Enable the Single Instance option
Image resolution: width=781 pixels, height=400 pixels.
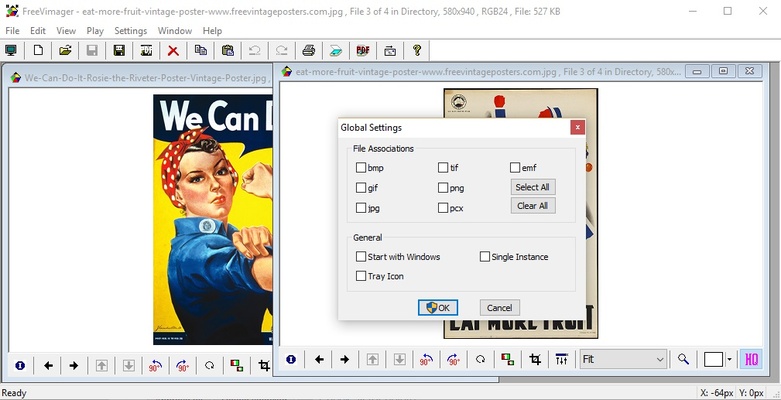pyautogui.click(x=485, y=257)
